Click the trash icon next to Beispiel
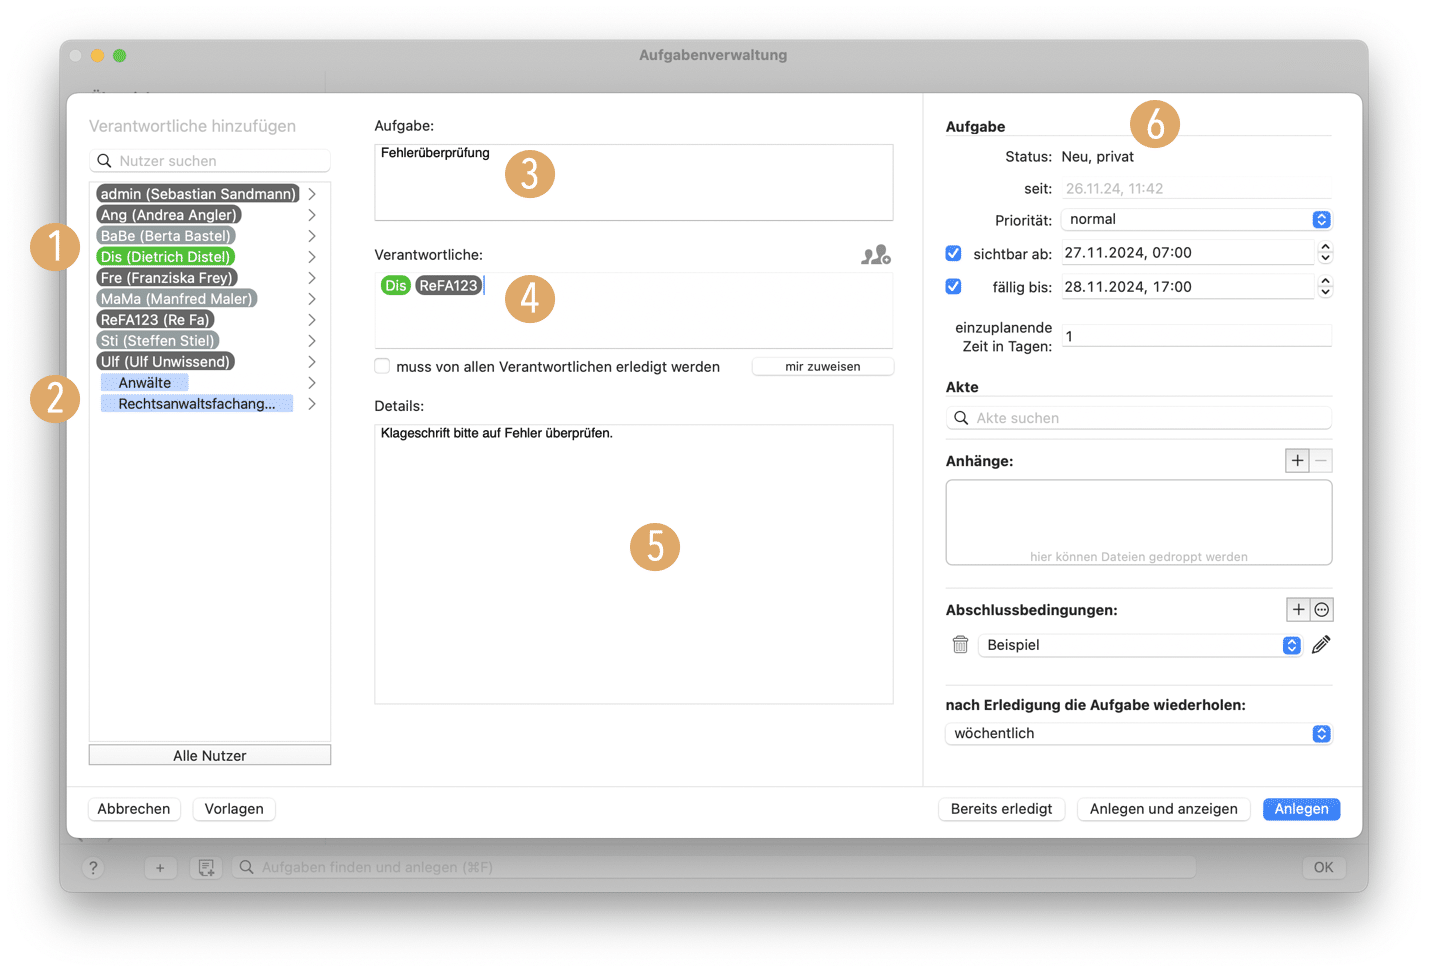Screen dimensions: 1430x972 (960, 645)
